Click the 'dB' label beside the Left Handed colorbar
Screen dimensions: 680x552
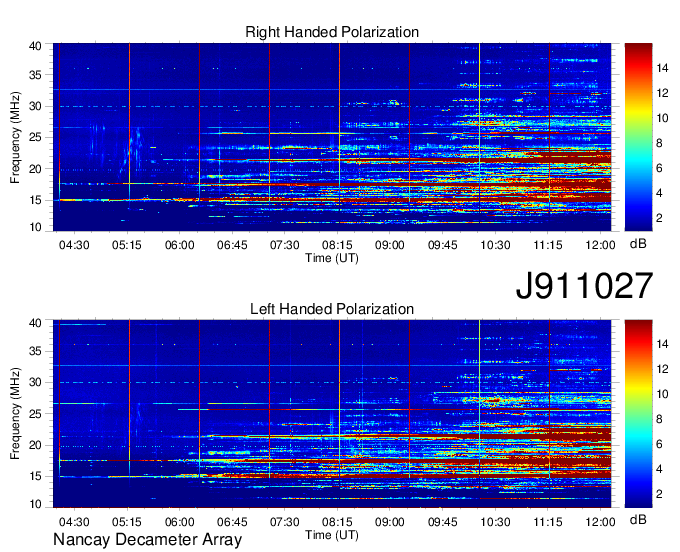click(638, 519)
